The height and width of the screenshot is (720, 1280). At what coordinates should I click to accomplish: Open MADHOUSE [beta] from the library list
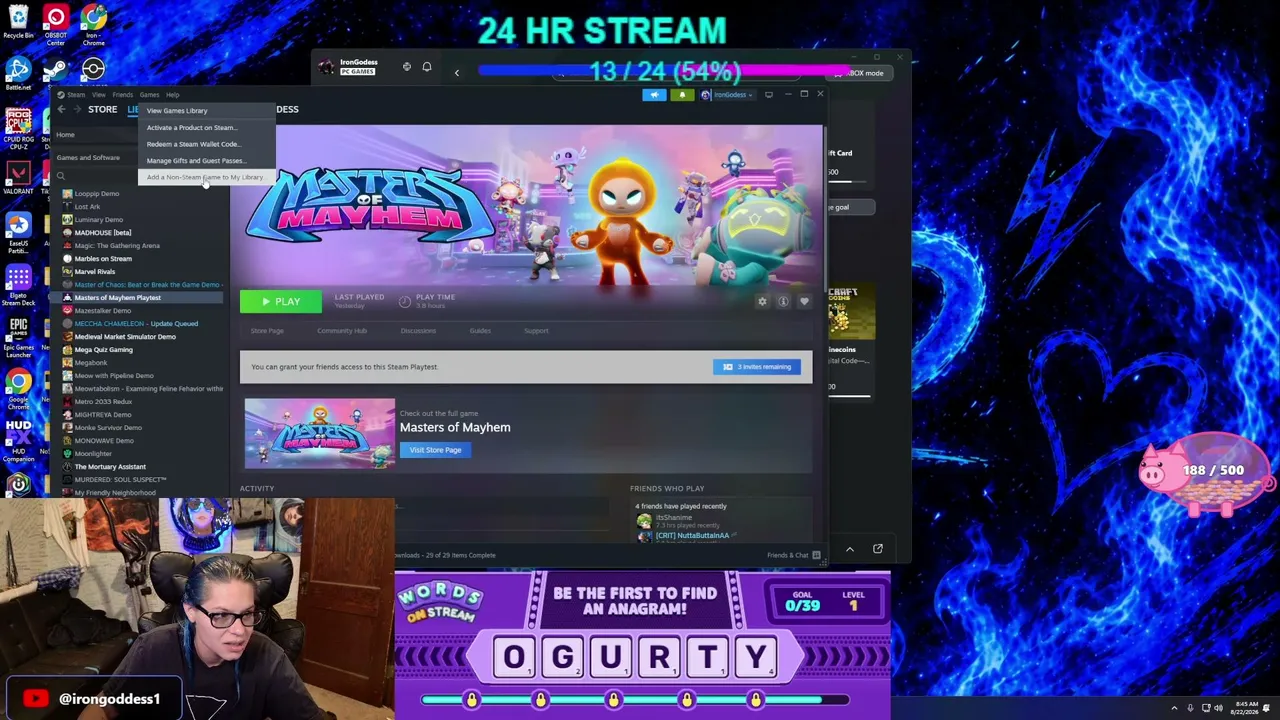click(x=102, y=232)
